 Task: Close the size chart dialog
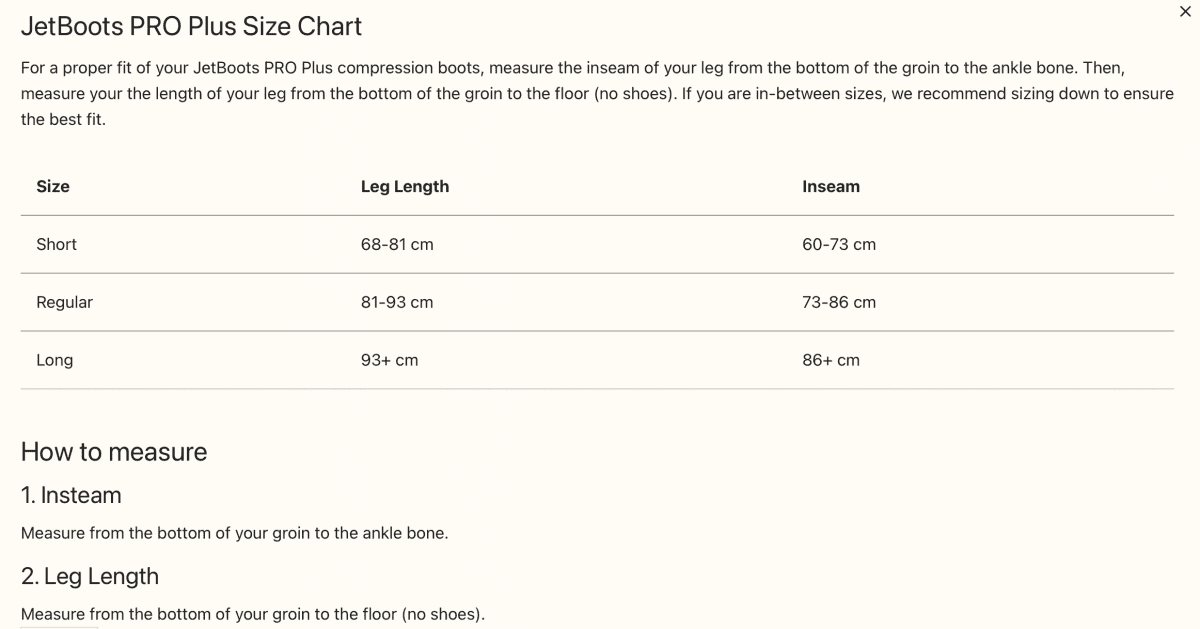(x=1185, y=11)
